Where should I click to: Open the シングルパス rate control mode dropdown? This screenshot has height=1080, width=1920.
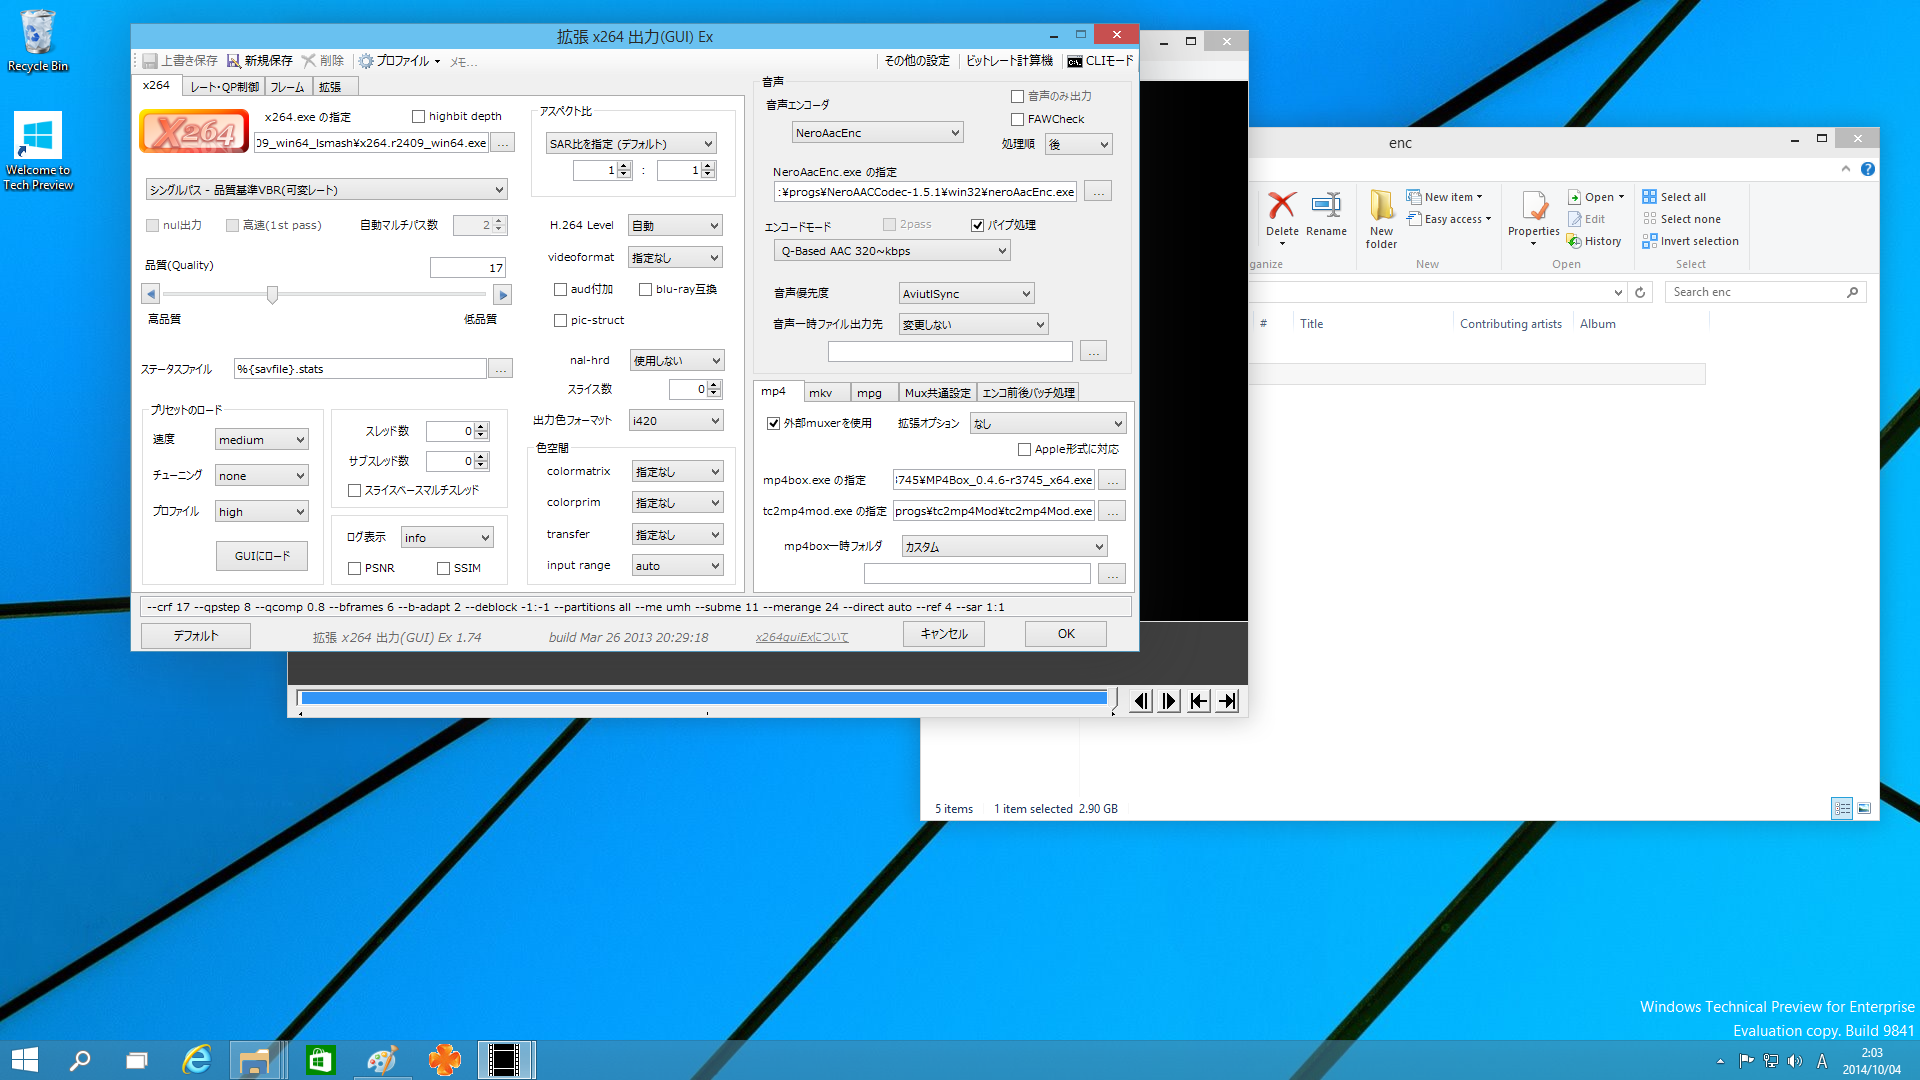(327, 190)
